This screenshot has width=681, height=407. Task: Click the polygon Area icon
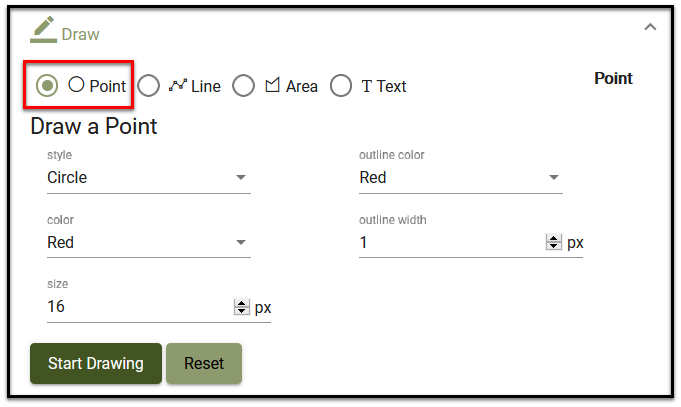272,86
